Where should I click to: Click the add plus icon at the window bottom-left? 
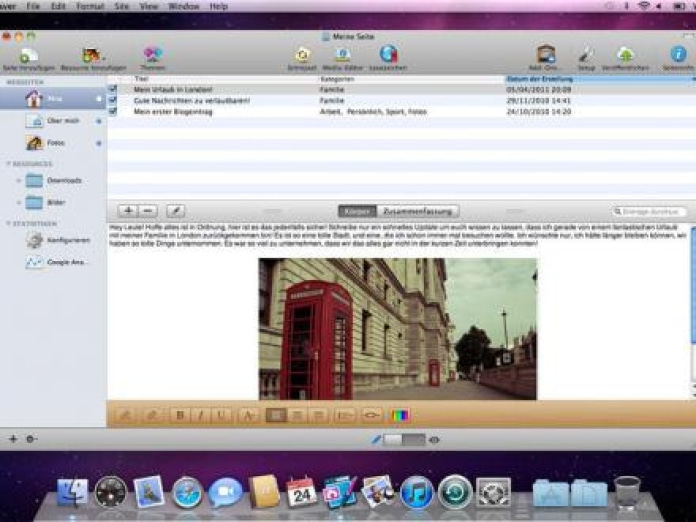click(13, 439)
